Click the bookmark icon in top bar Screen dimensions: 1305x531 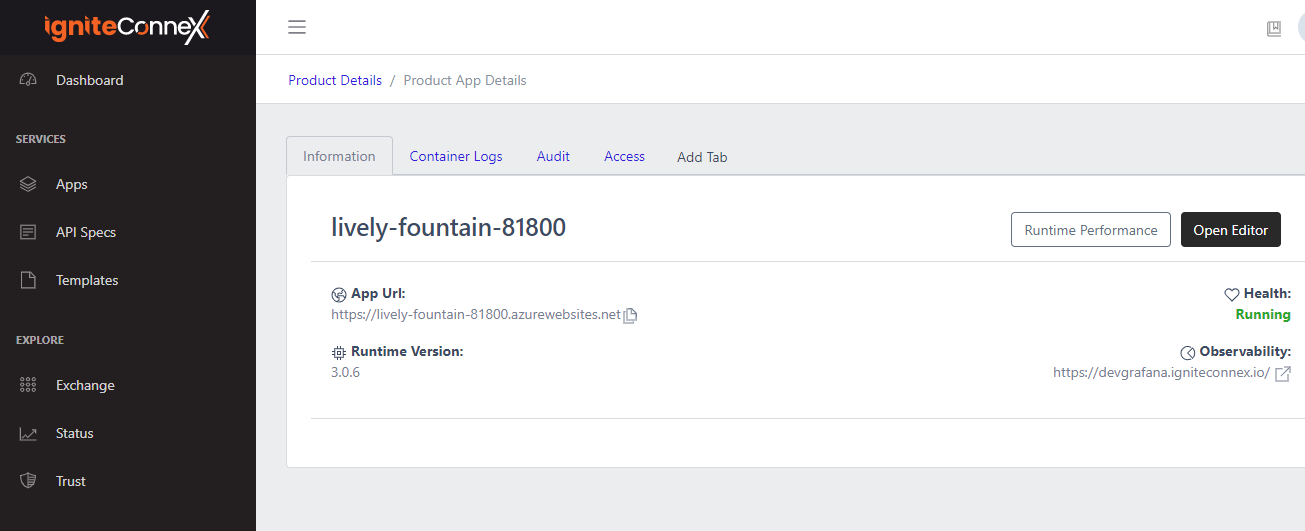pos(1273,28)
